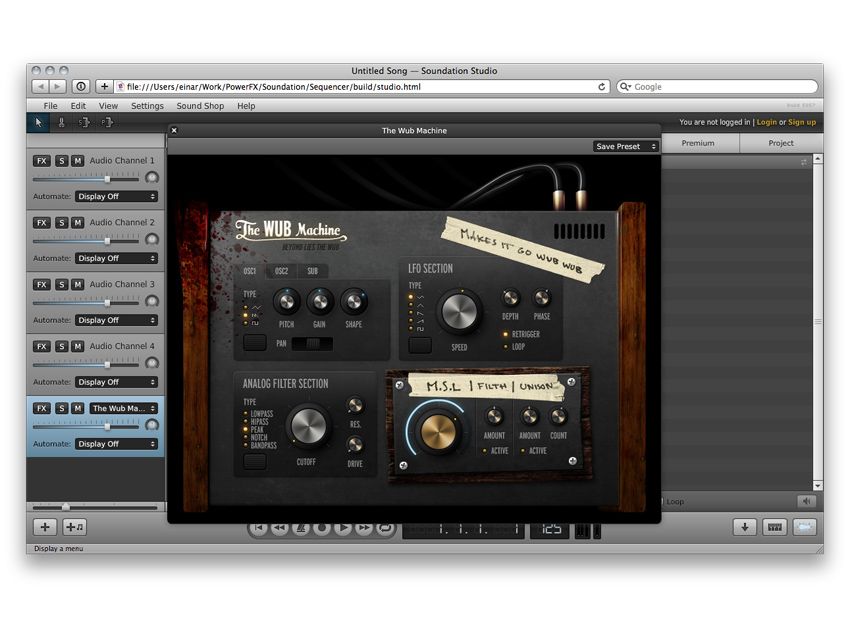Change Display Off setting on Audio Channel 4
850x638 pixels.
click(116, 381)
